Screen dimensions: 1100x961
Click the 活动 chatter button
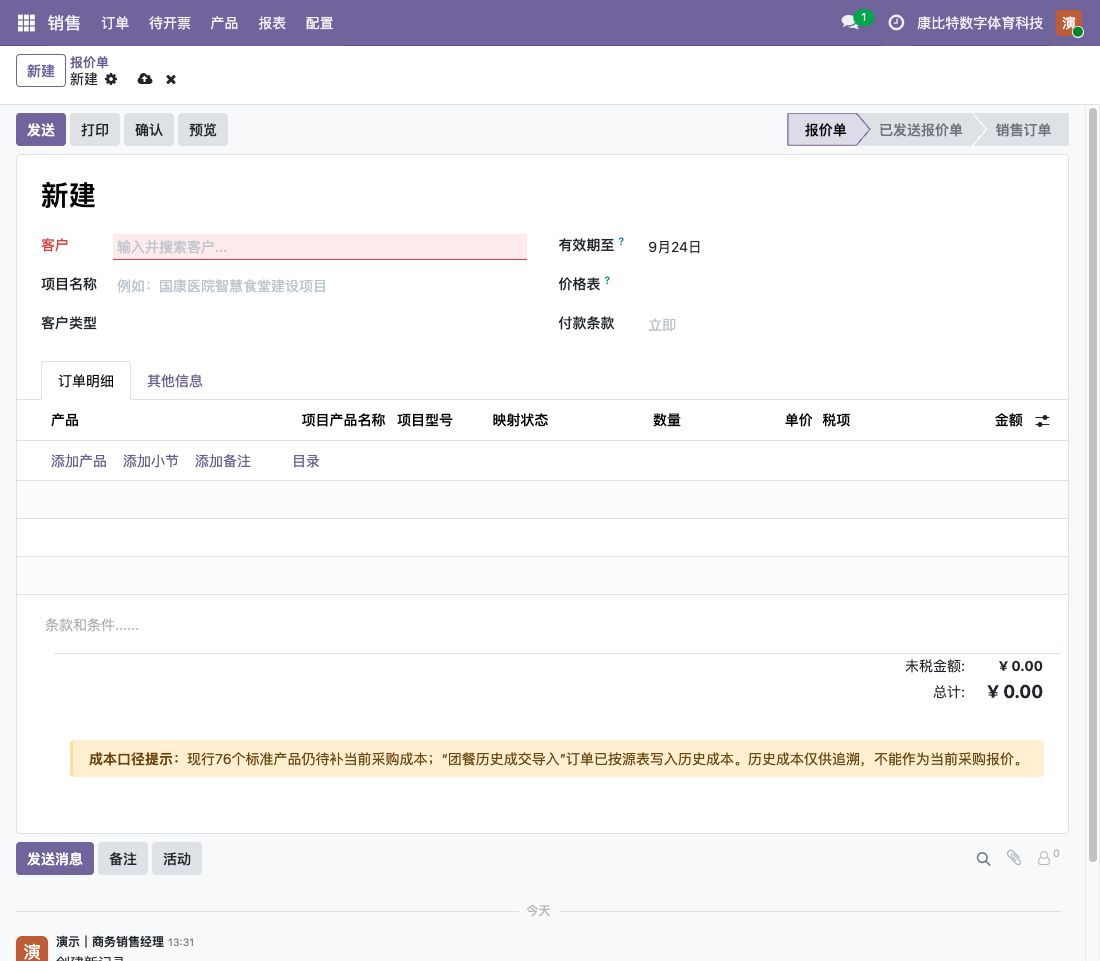pyautogui.click(x=177, y=859)
